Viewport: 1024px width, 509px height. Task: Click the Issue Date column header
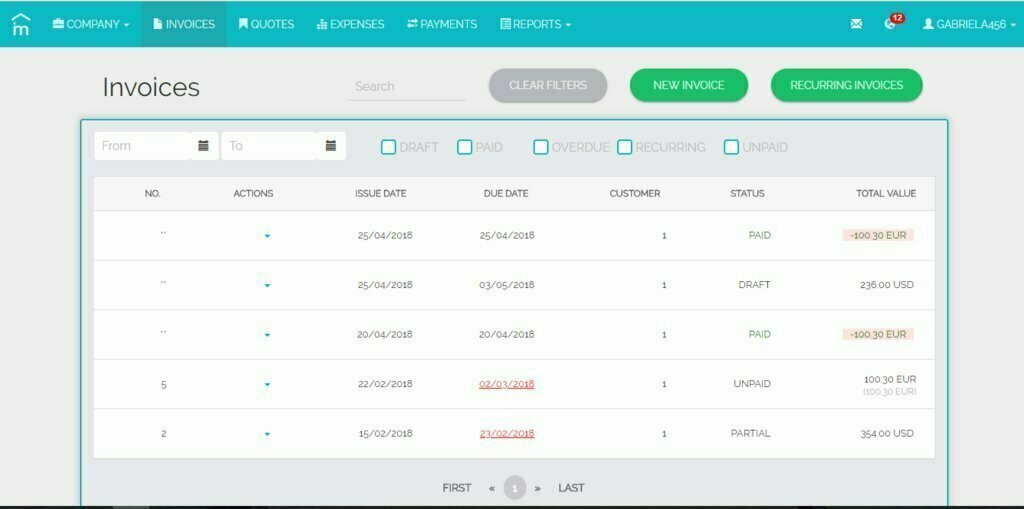pyautogui.click(x=381, y=193)
